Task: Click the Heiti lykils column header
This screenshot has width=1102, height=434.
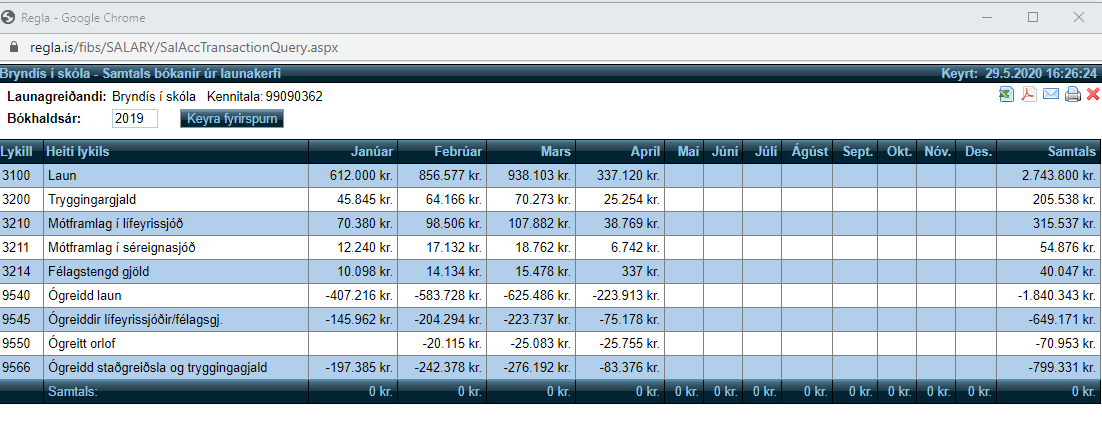Action: [78, 152]
